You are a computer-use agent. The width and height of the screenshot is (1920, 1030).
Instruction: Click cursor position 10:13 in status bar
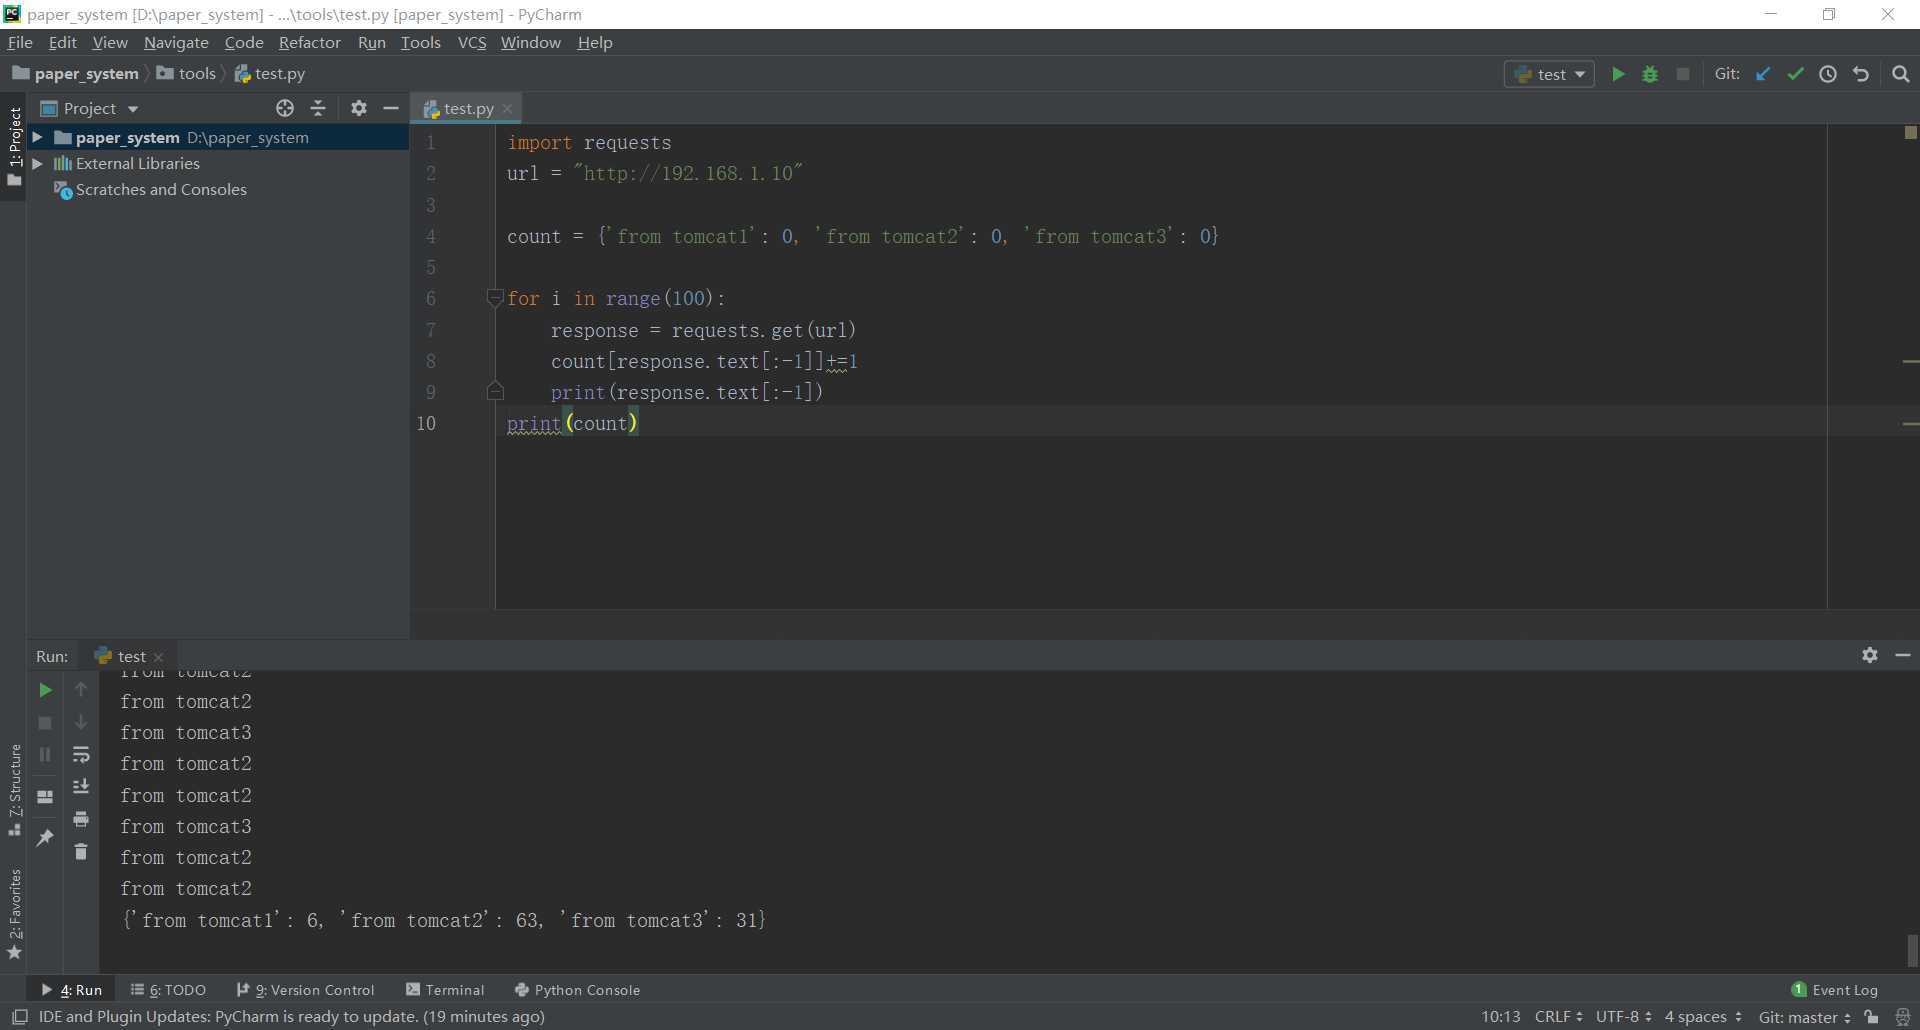(x=1500, y=1017)
